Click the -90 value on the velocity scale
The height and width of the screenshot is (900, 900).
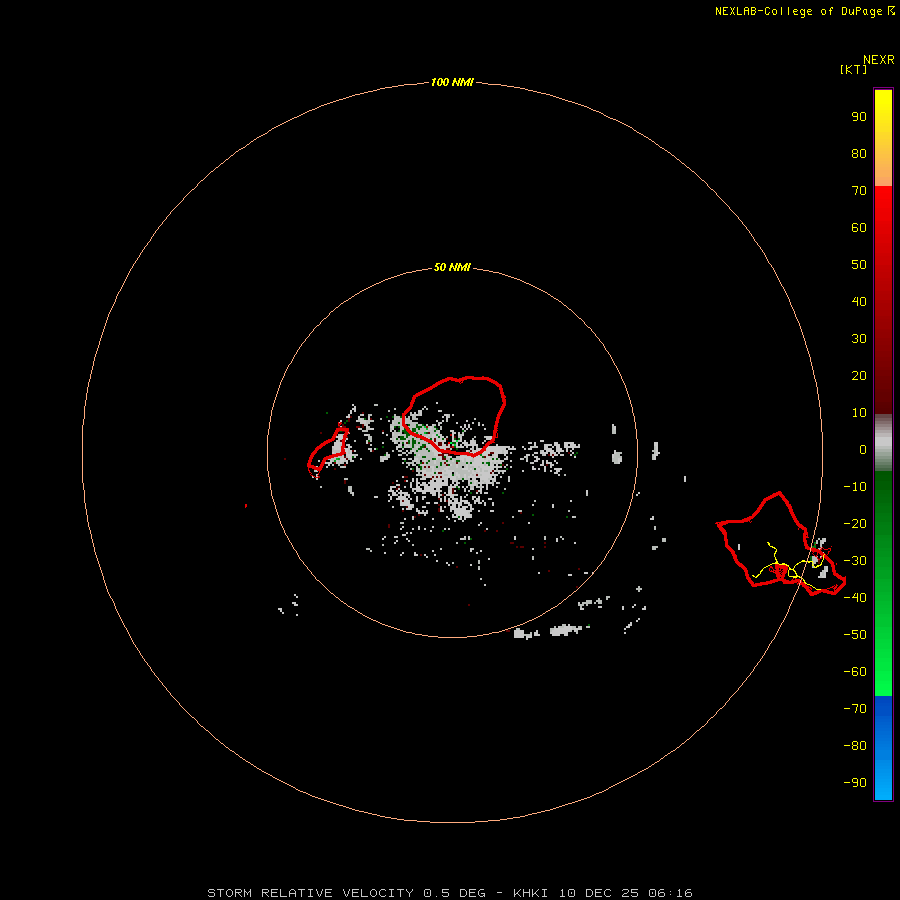pyautogui.click(x=855, y=782)
